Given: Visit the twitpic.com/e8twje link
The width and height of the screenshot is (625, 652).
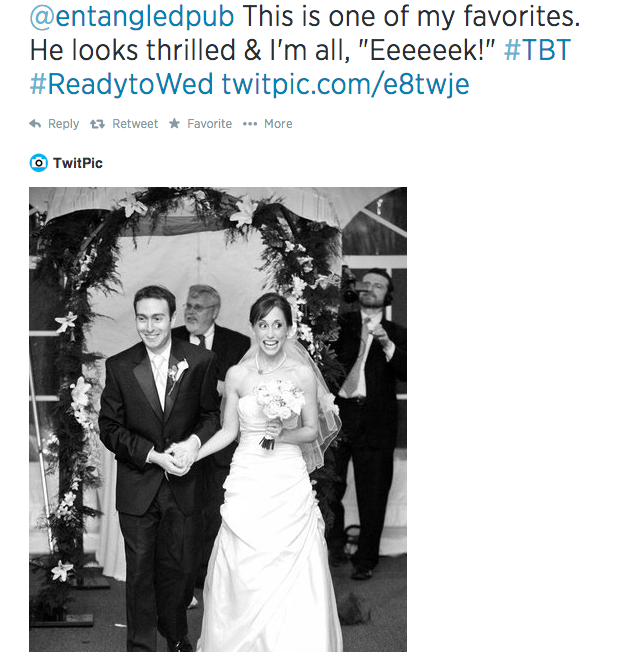Looking at the screenshot, I should (344, 84).
